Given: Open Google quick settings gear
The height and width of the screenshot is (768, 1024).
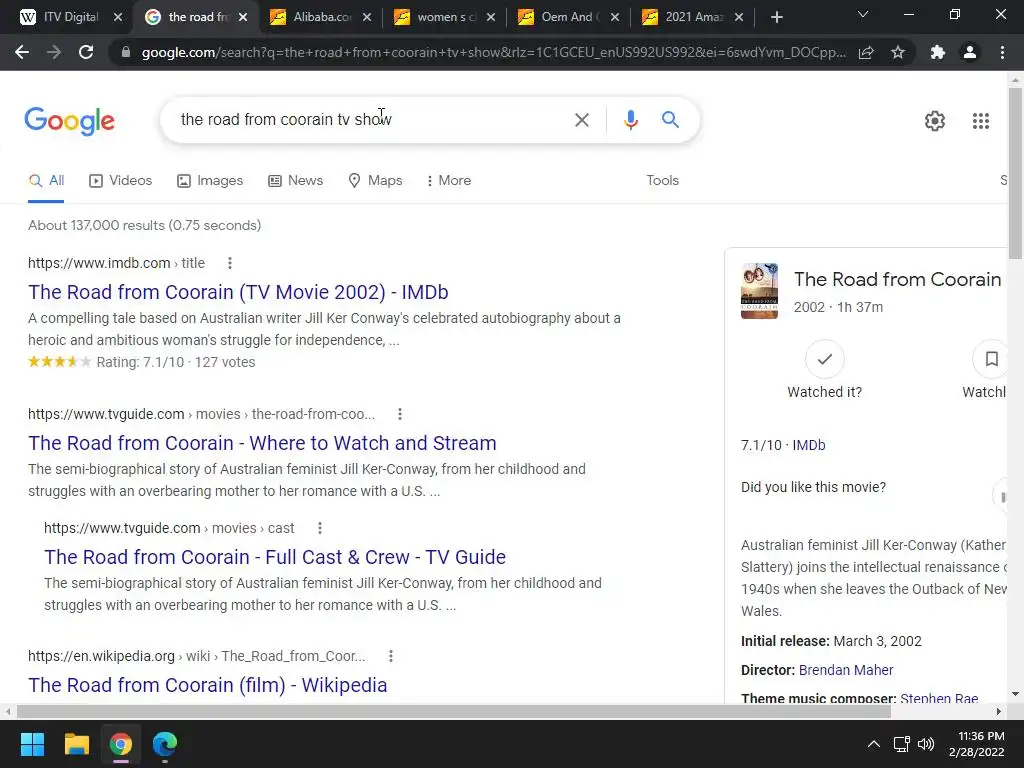Looking at the screenshot, I should tap(935, 121).
